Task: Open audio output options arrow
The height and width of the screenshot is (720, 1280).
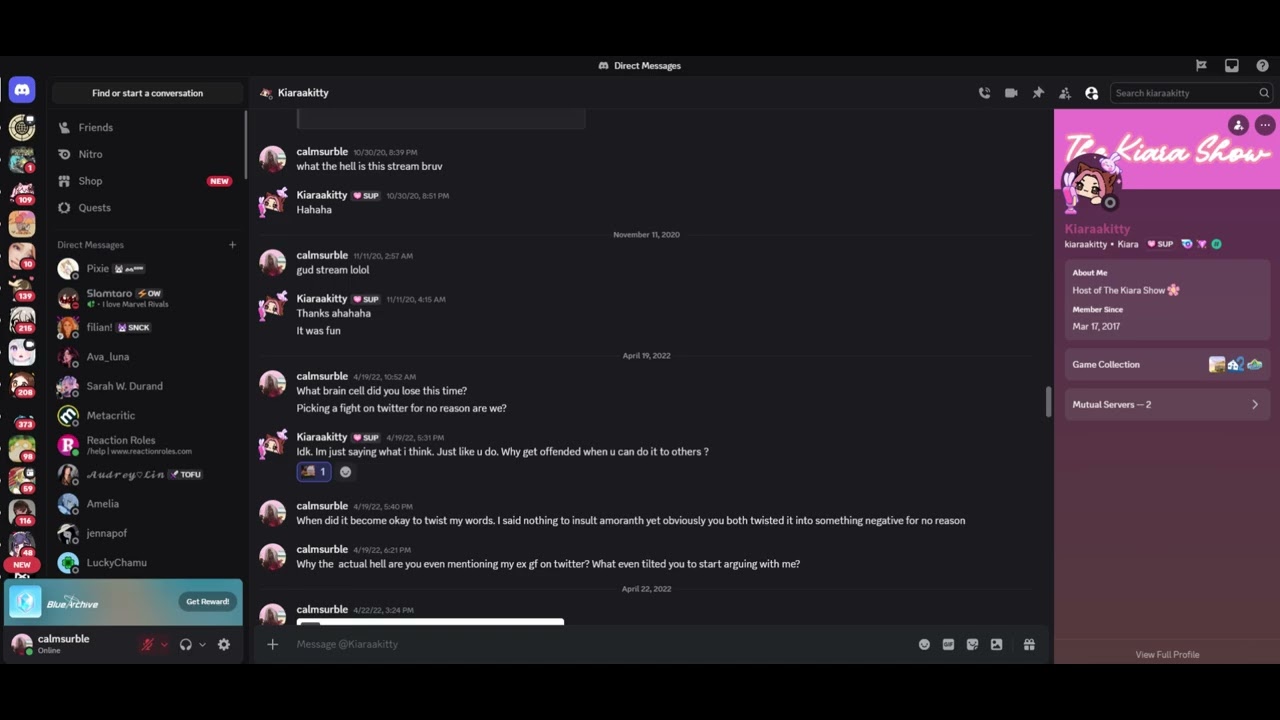Action: (x=202, y=645)
